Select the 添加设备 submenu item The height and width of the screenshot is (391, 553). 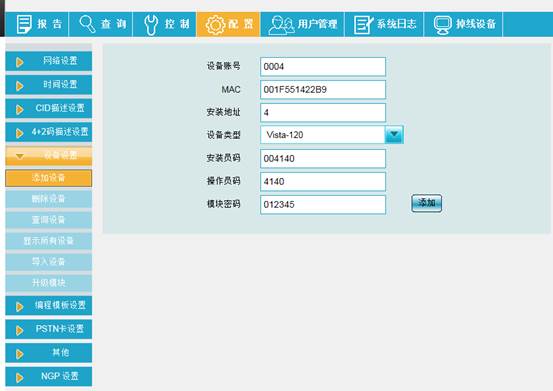click(49, 178)
